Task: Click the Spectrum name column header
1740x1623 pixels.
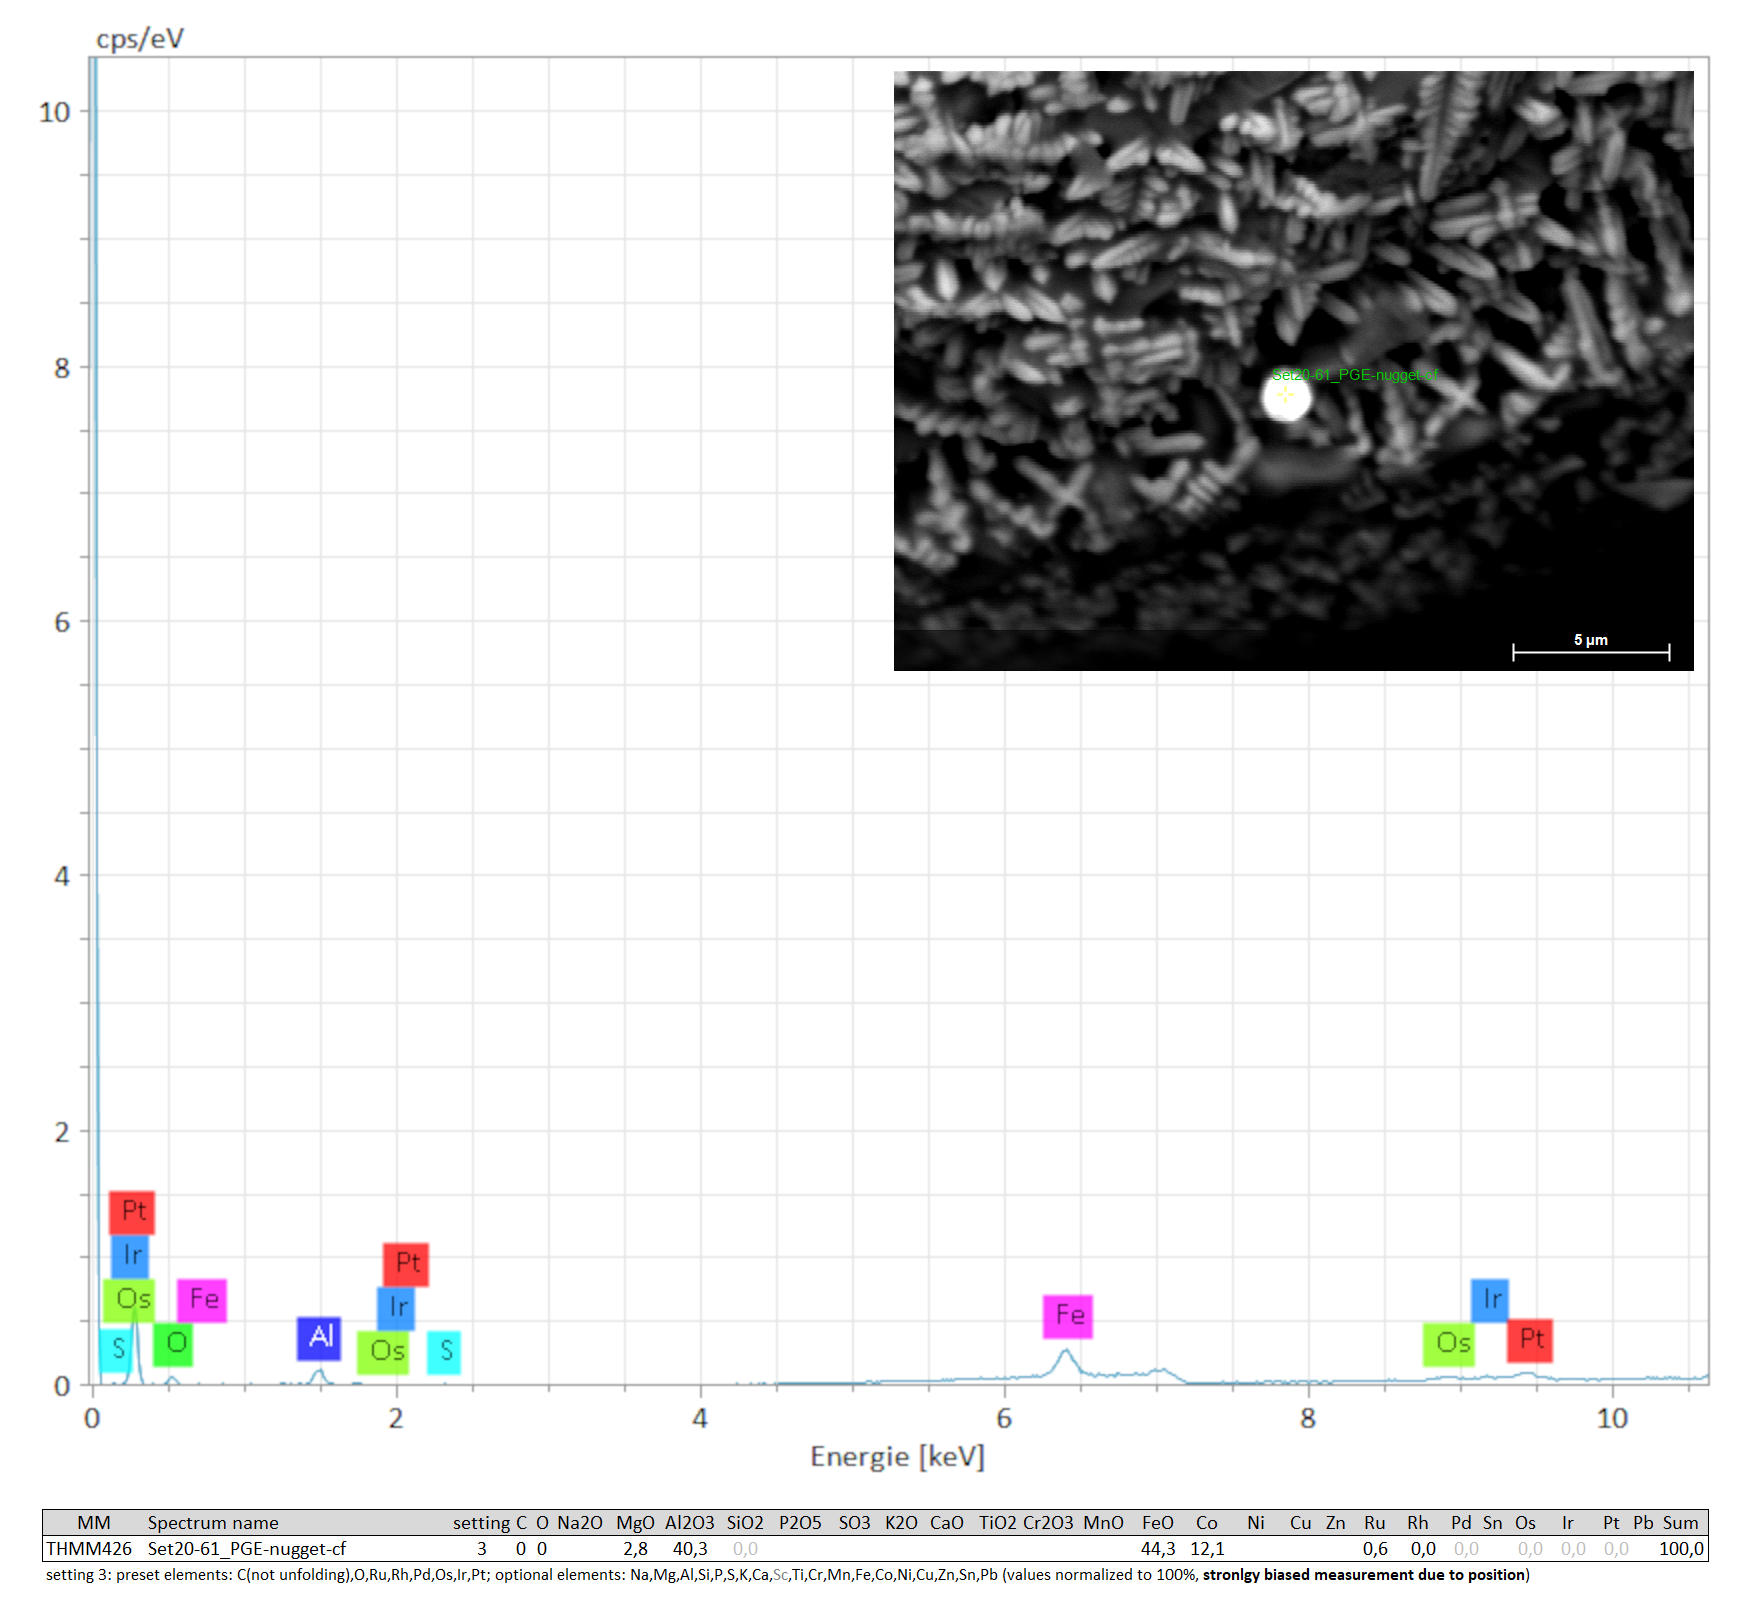Action: click(x=213, y=1522)
